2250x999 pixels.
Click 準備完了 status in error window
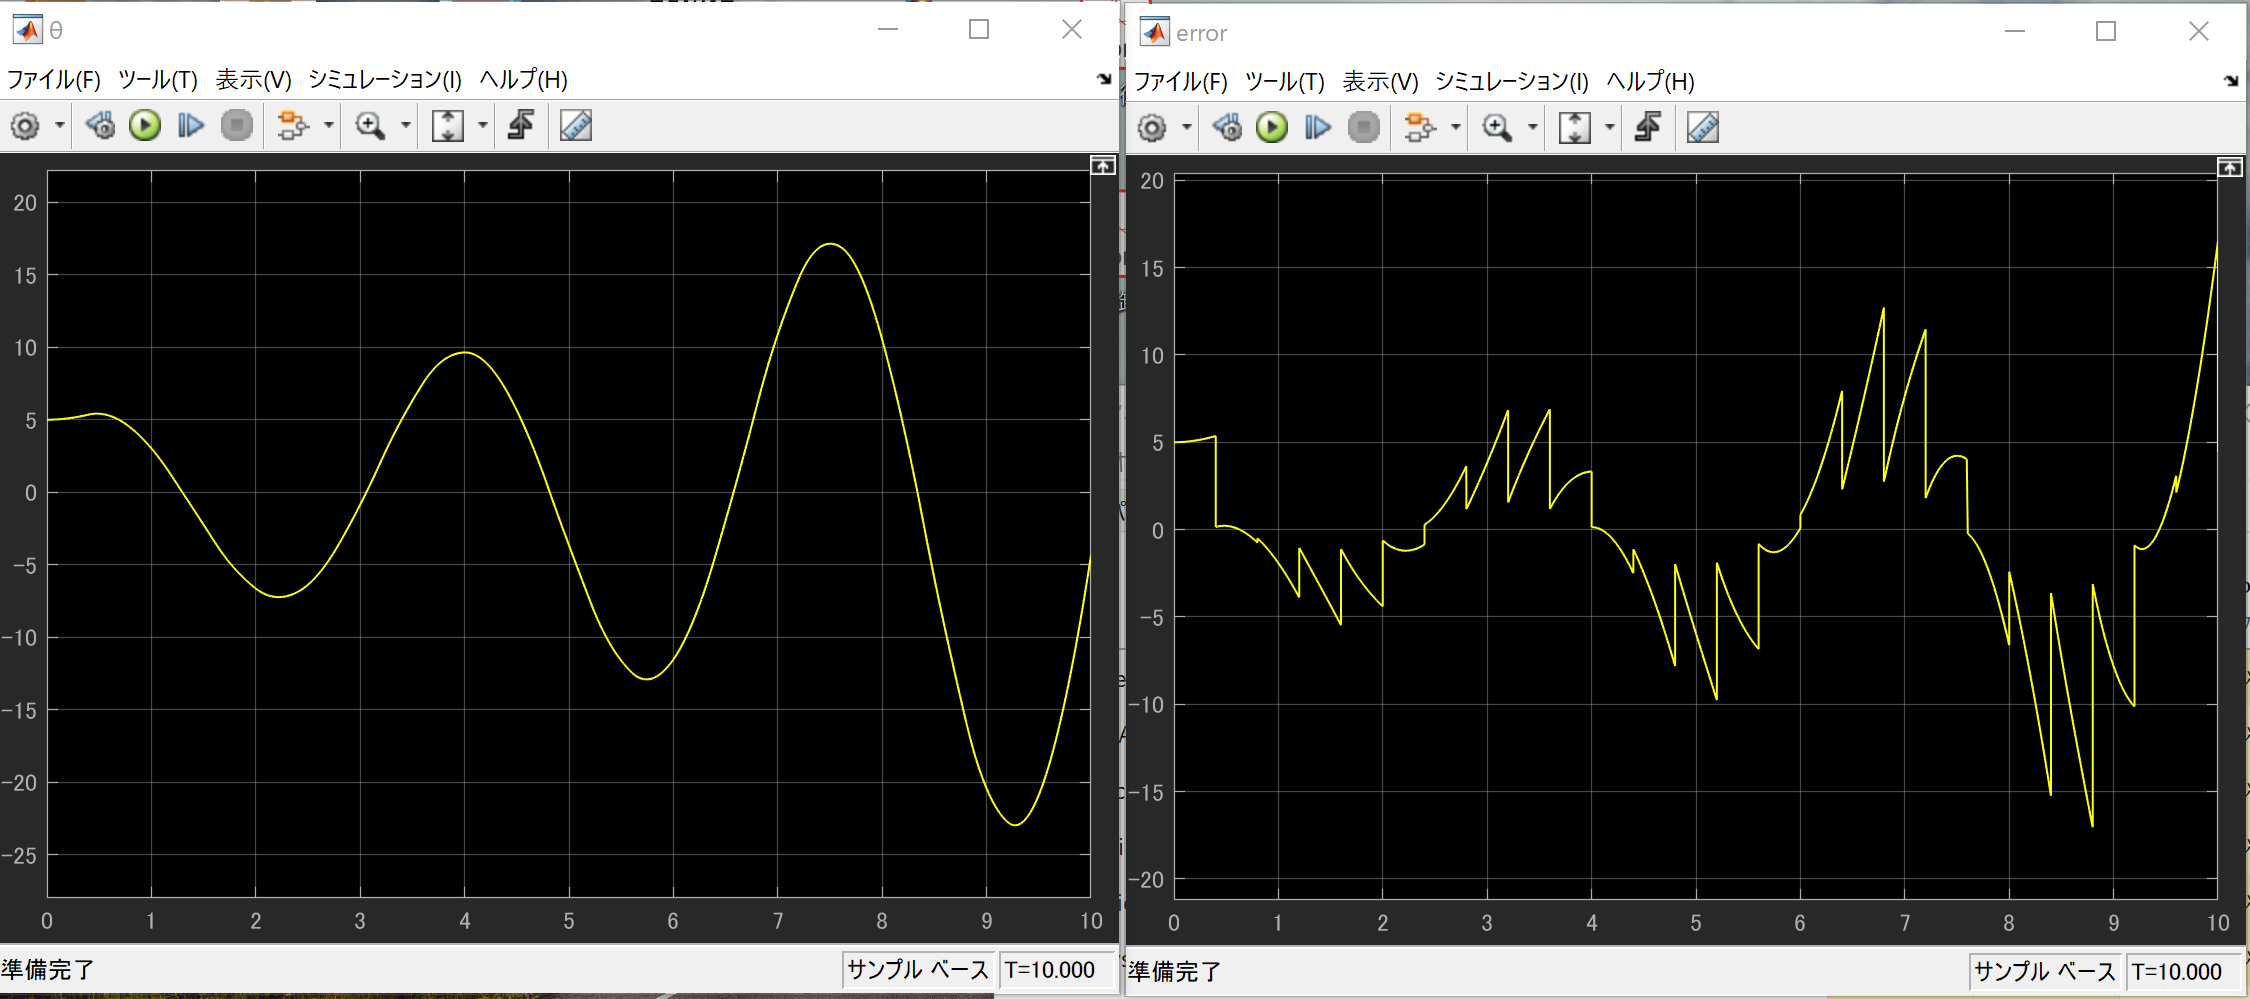point(1175,972)
